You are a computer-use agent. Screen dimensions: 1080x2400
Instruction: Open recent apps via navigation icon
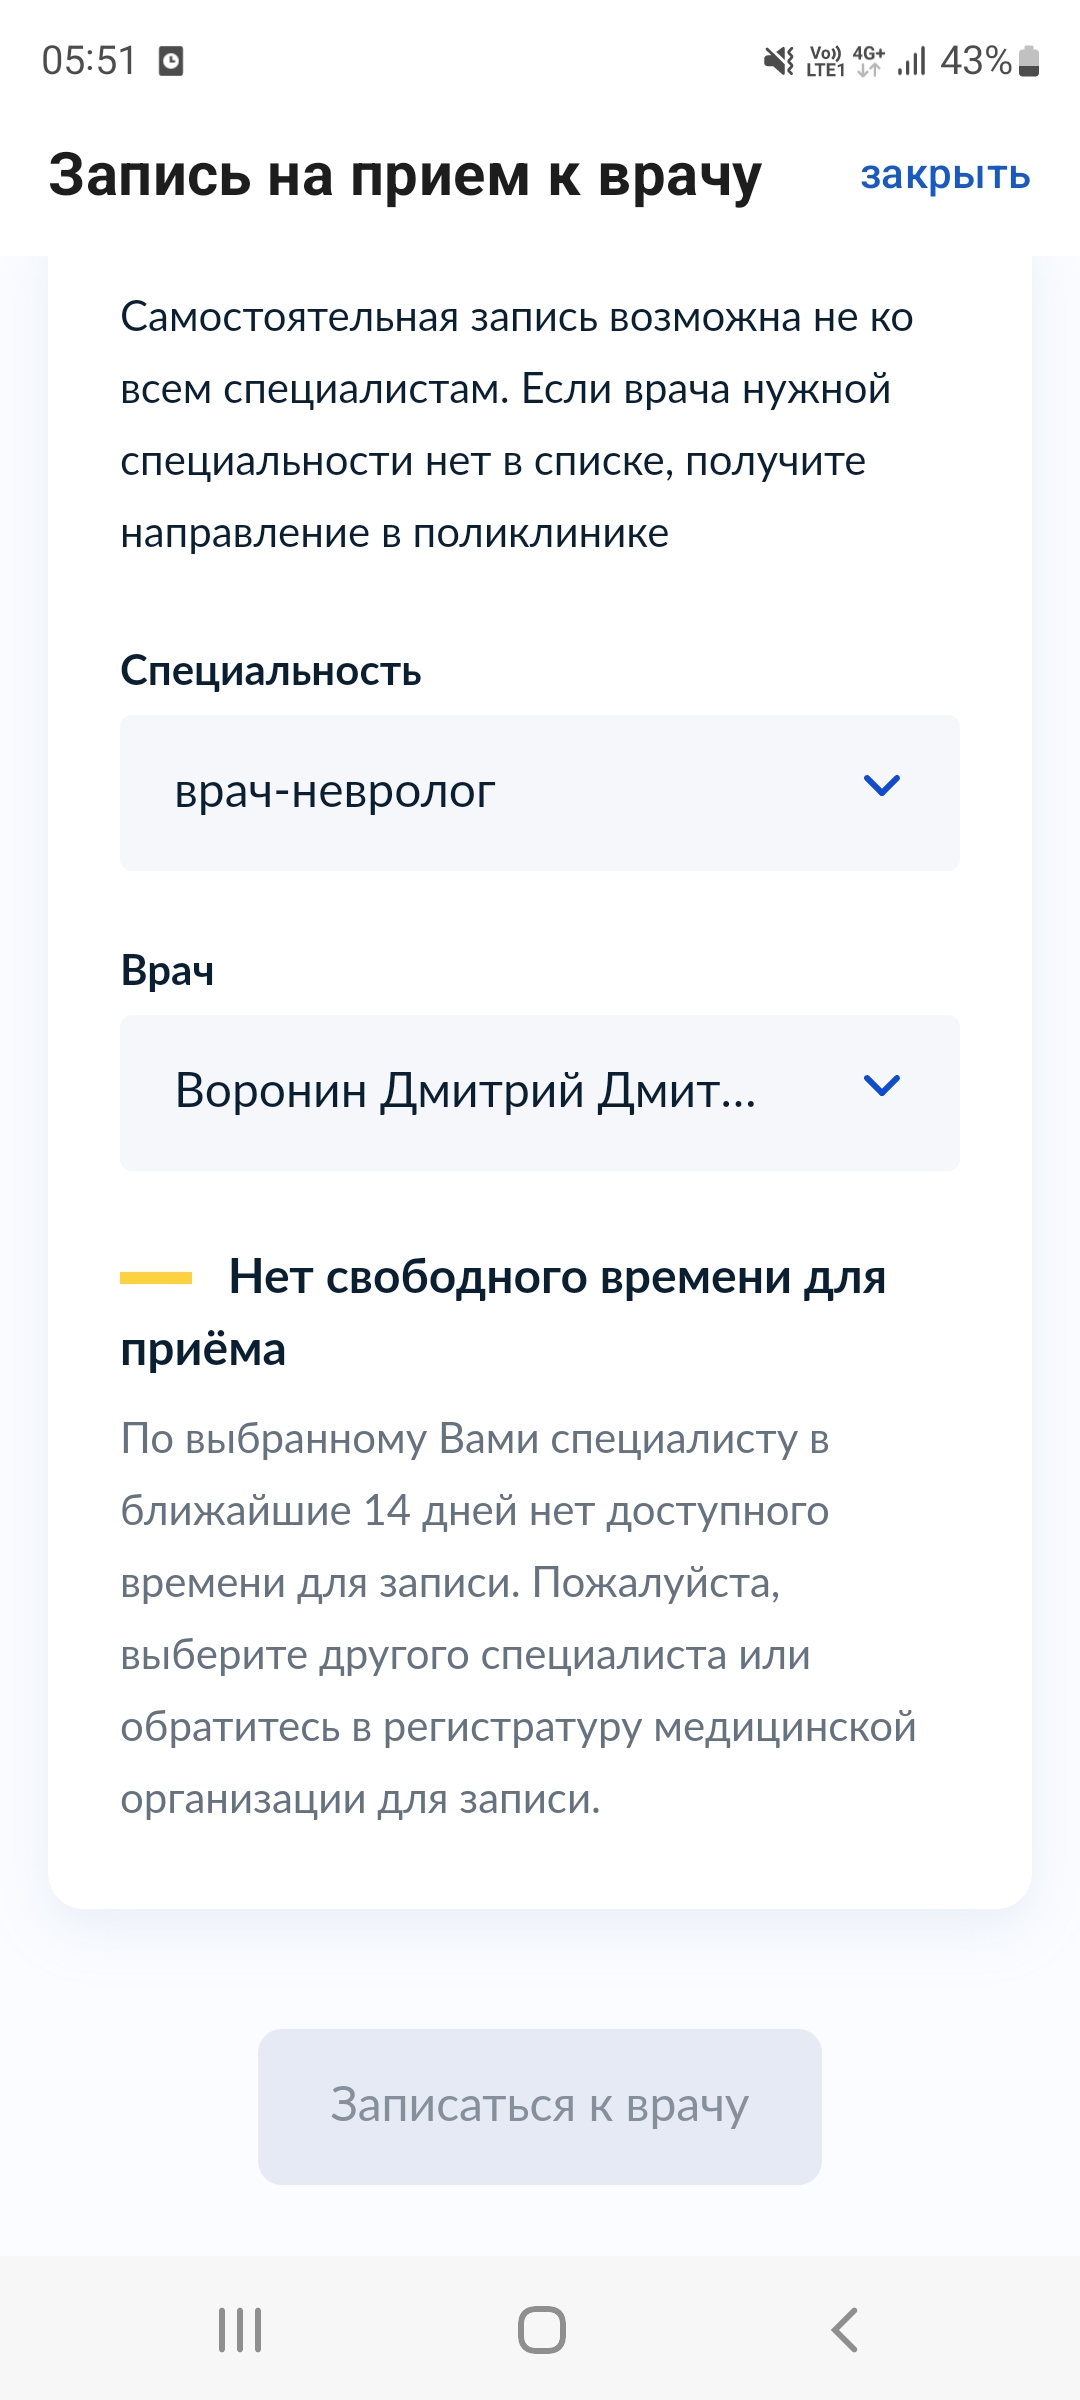[240, 2330]
